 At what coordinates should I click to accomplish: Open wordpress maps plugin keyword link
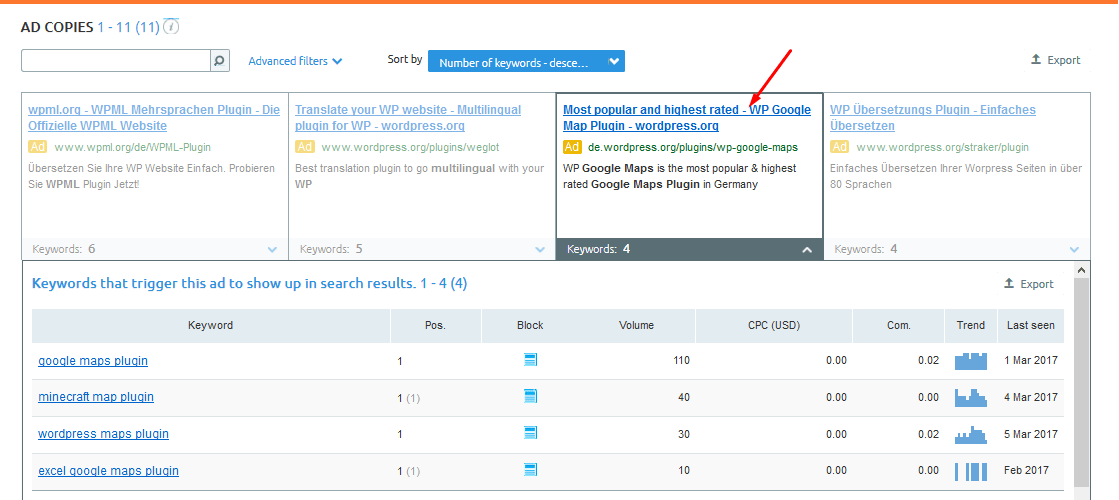(103, 434)
